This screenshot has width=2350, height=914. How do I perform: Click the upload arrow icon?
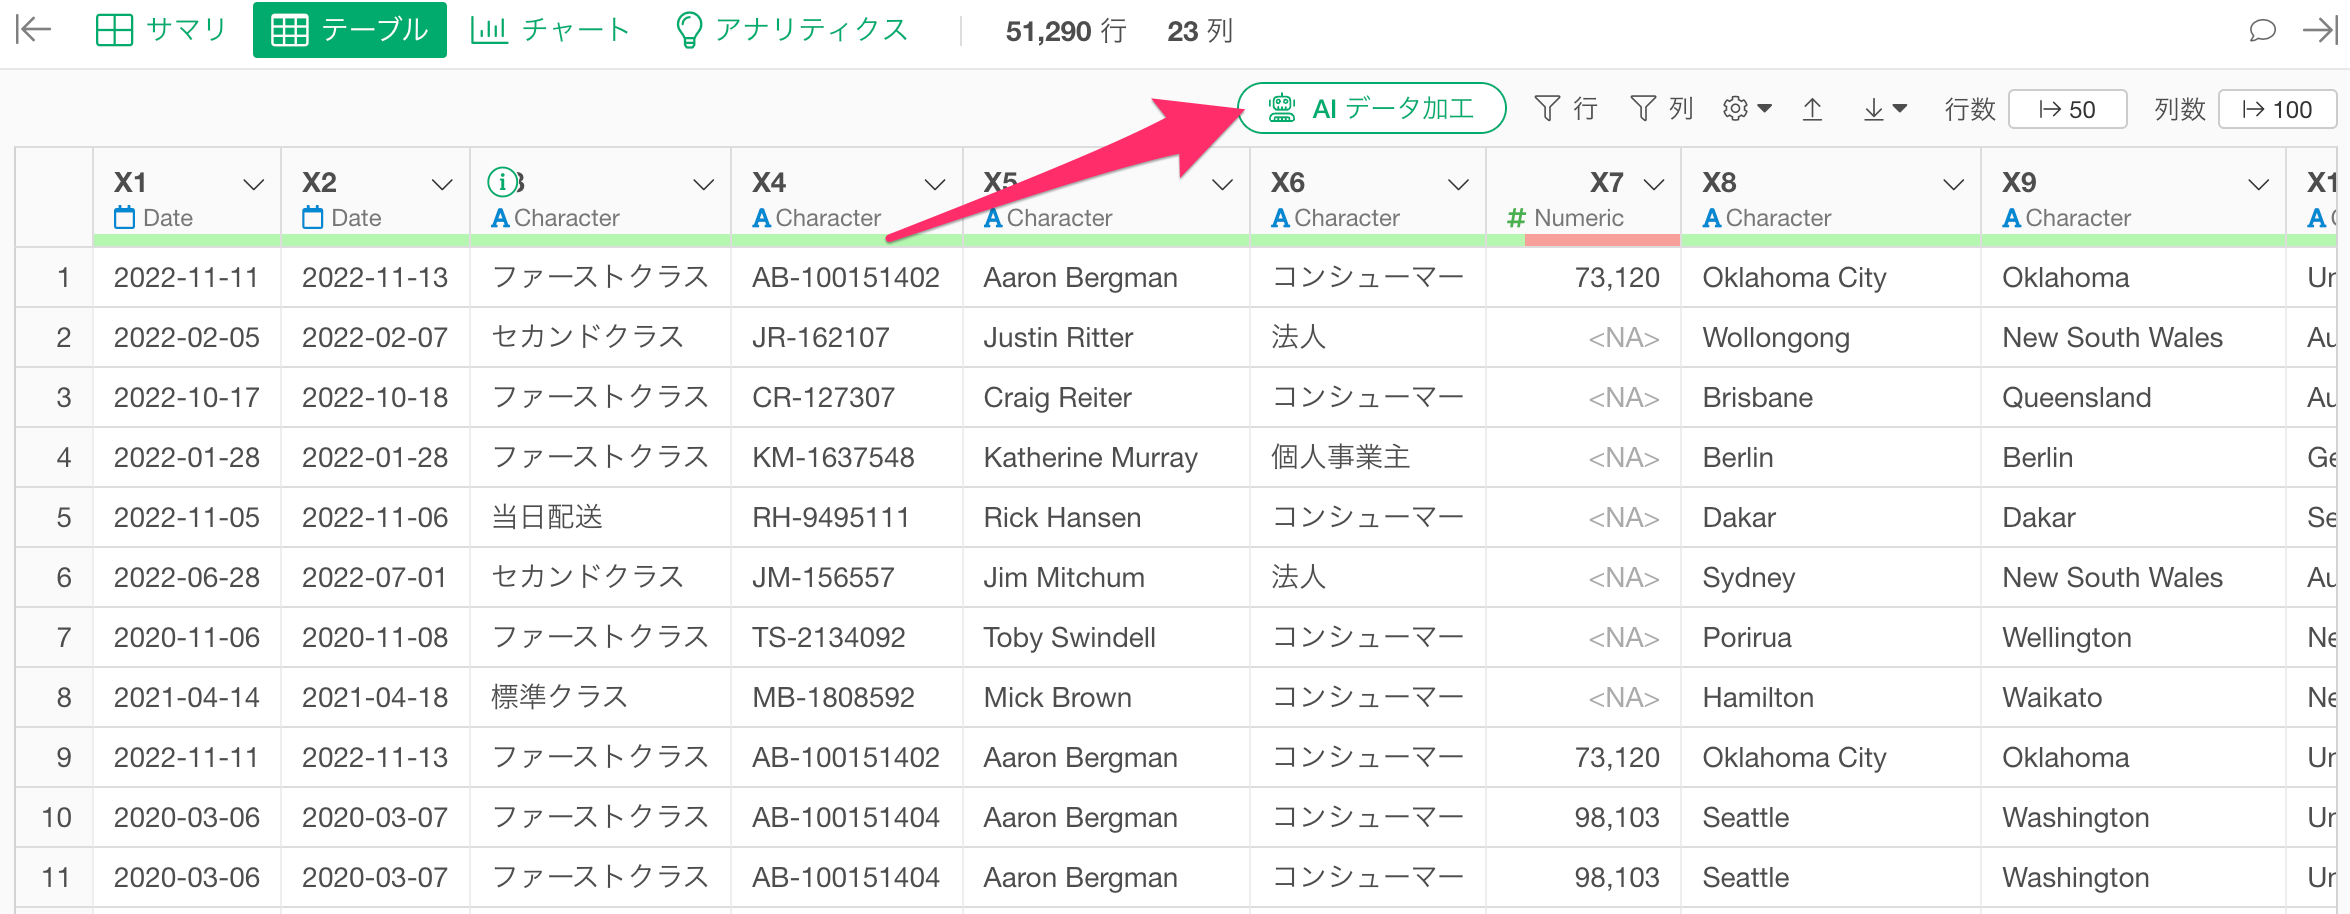pyautogui.click(x=1812, y=108)
